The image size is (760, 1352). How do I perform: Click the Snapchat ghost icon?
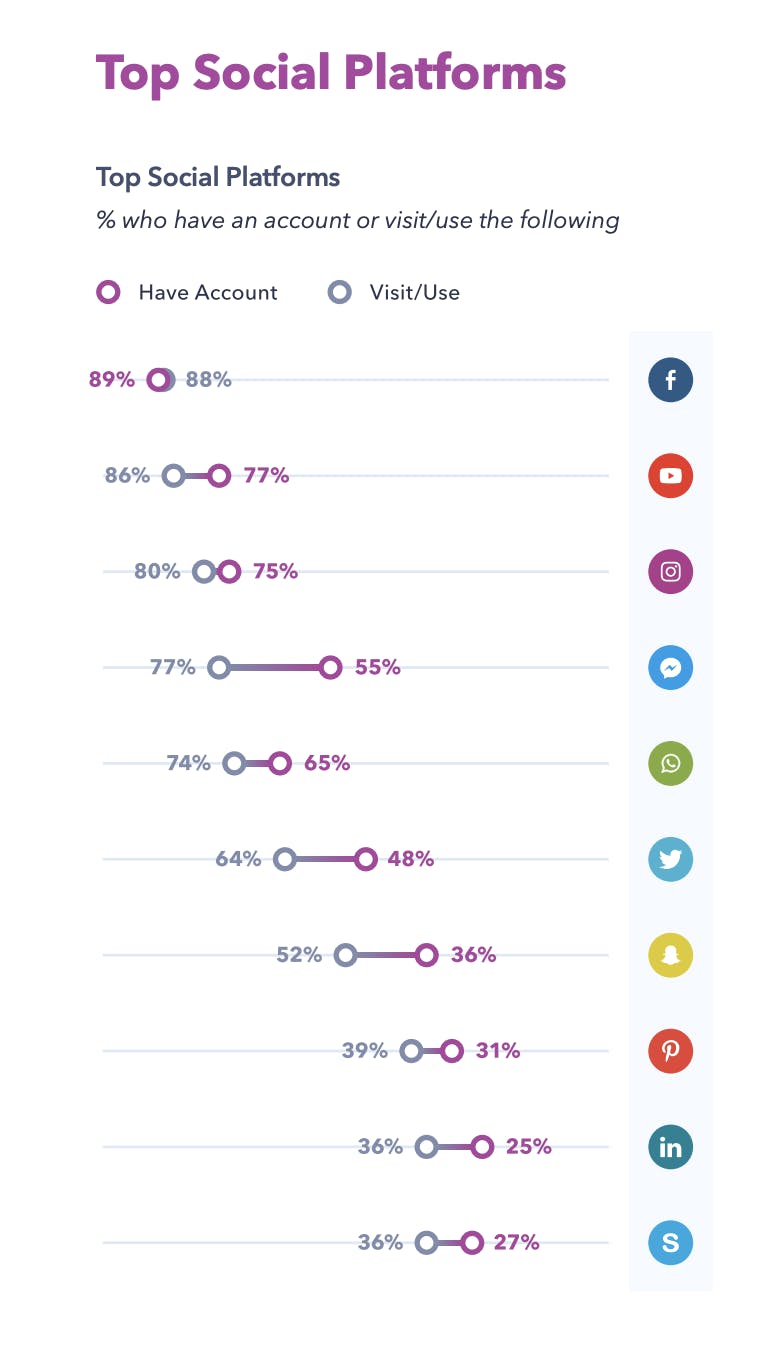tap(670, 956)
